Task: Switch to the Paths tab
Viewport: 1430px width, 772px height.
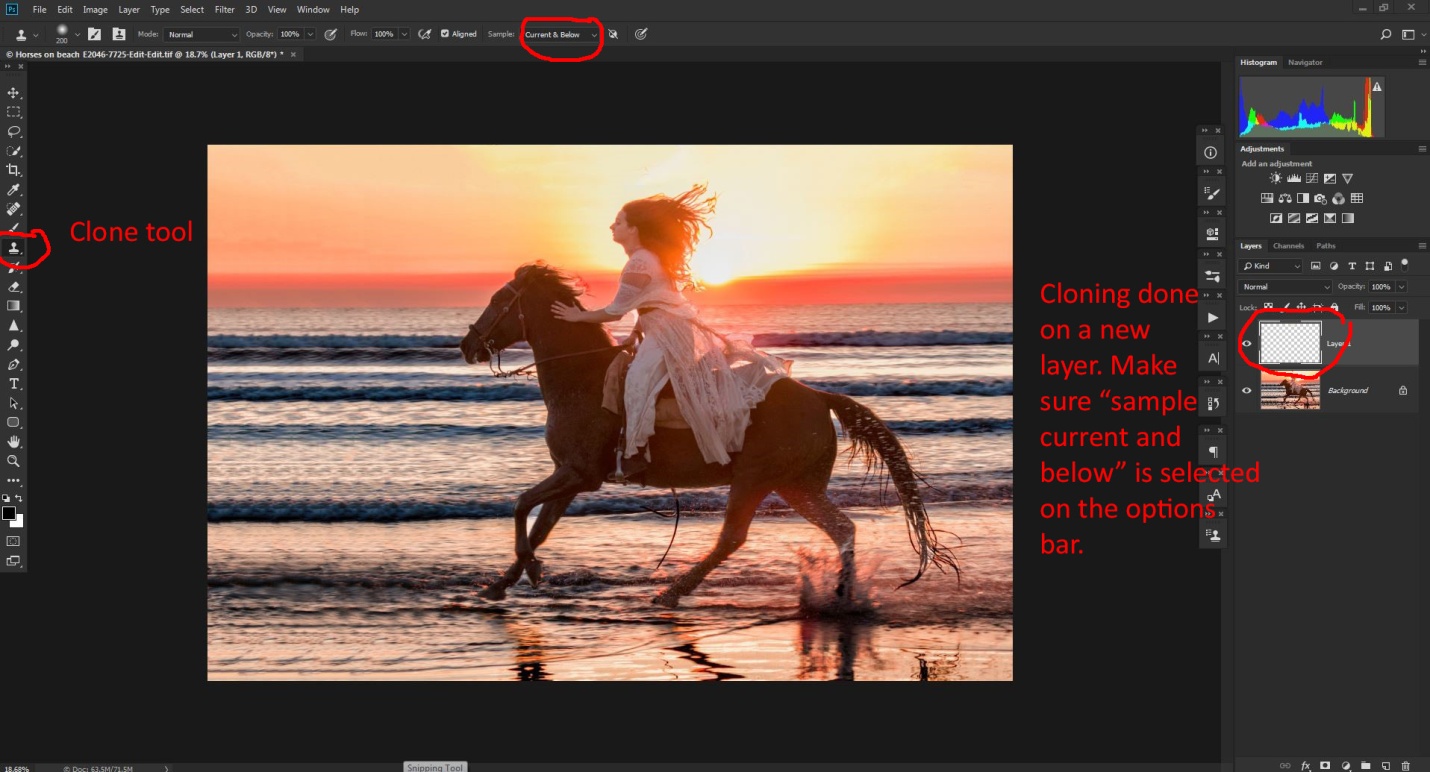Action: coord(1325,246)
